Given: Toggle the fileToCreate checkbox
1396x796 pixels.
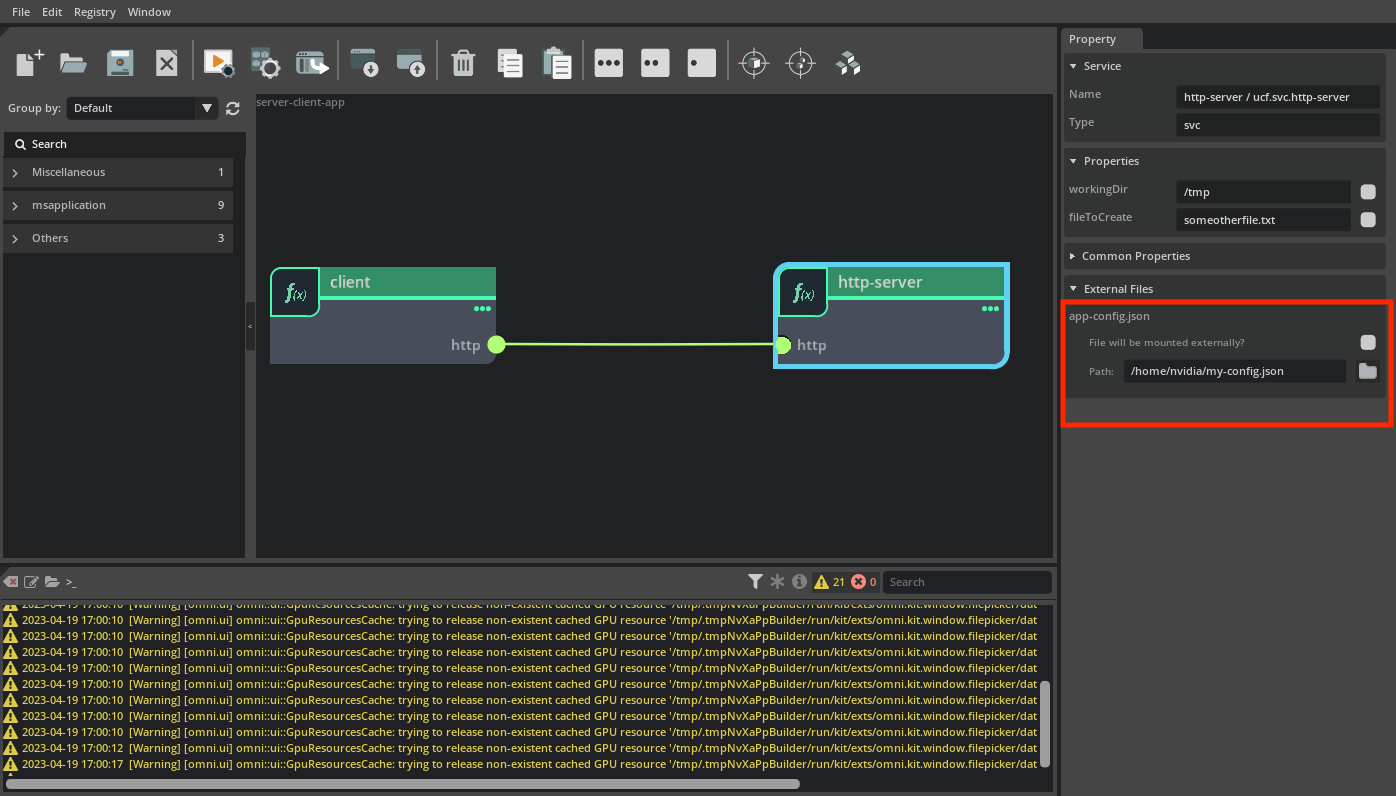Looking at the screenshot, I should (1367, 220).
